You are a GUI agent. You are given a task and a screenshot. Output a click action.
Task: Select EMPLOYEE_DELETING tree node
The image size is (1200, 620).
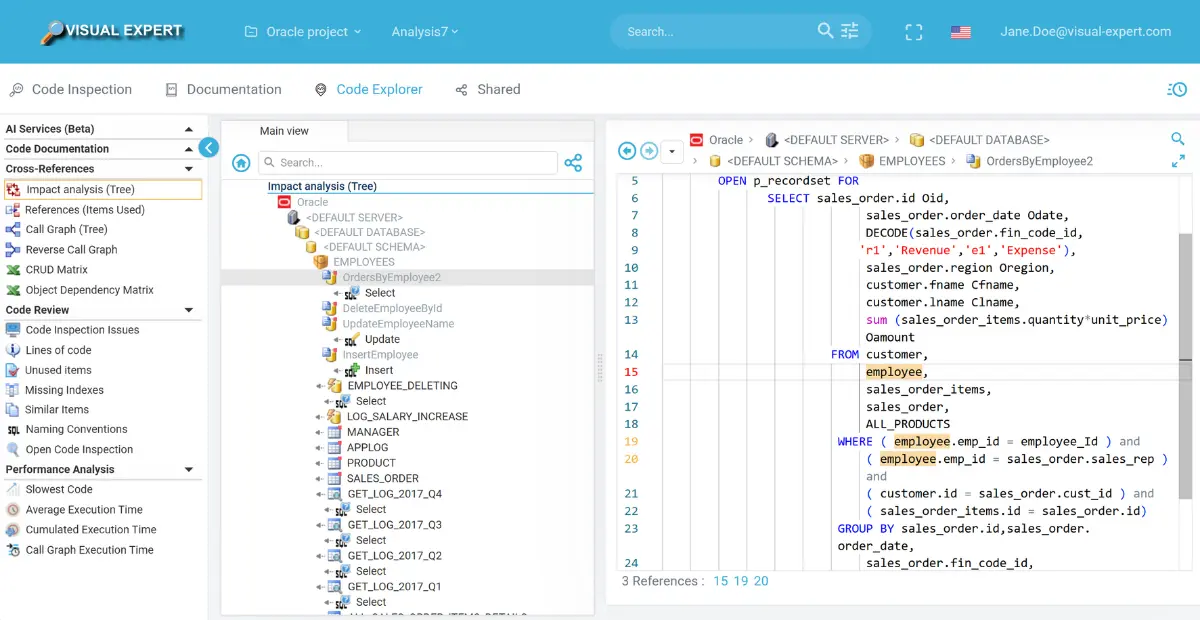coord(402,385)
